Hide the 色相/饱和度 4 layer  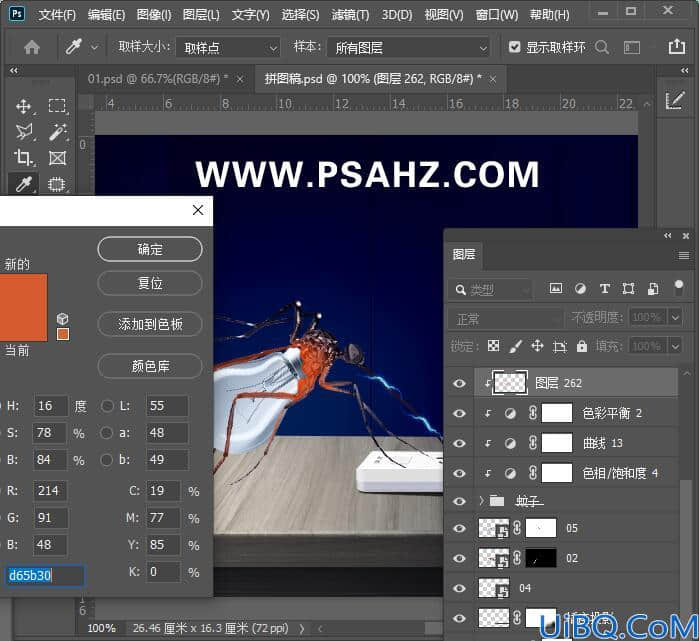pos(459,473)
